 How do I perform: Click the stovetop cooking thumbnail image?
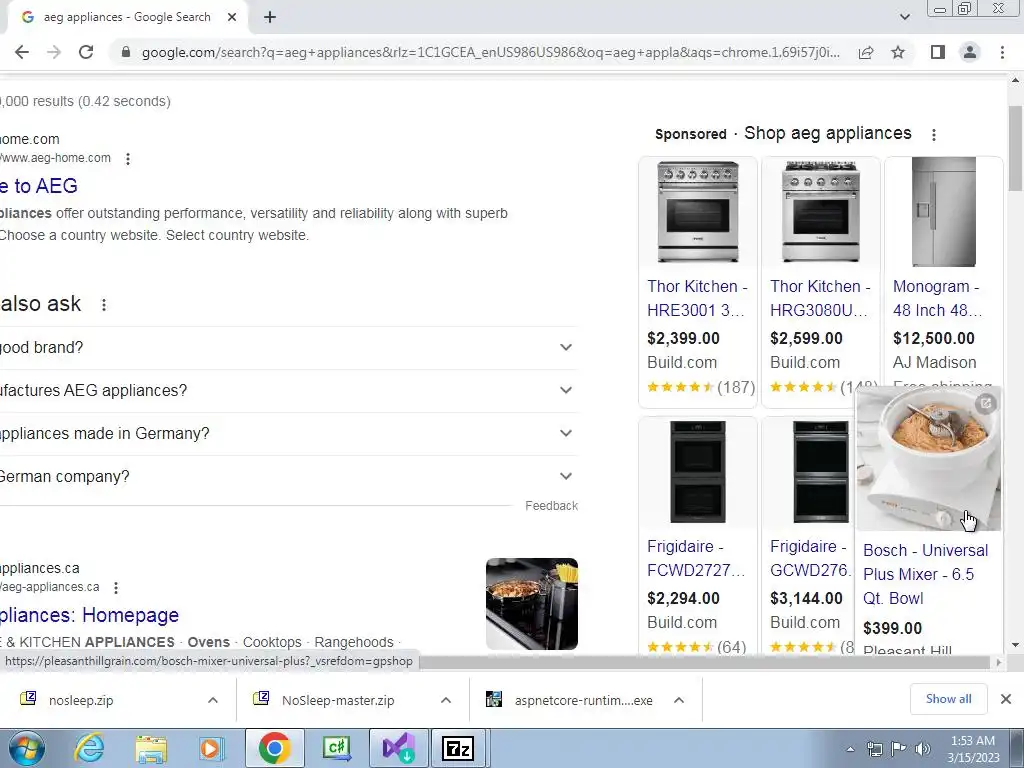pyautogui.click(x=532, y=604)
